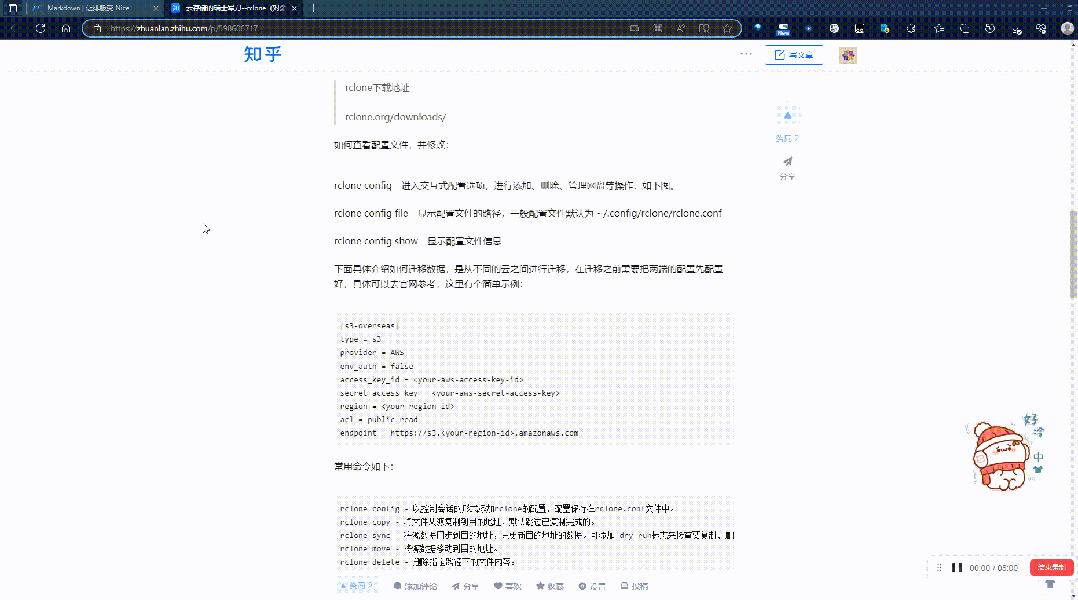
Task: Click the 'secret_access_key' code line
Action: point(450,393)
